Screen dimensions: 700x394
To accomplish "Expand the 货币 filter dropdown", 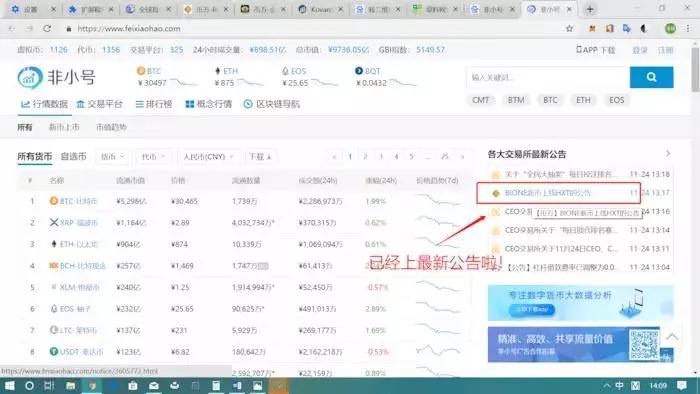I will 112,157.
